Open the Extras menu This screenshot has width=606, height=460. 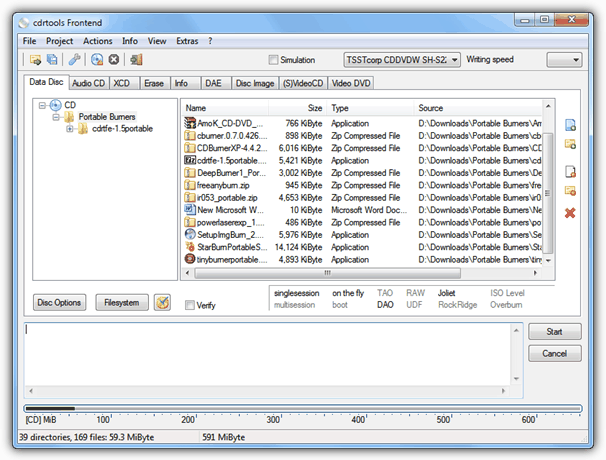pos(187,41)
